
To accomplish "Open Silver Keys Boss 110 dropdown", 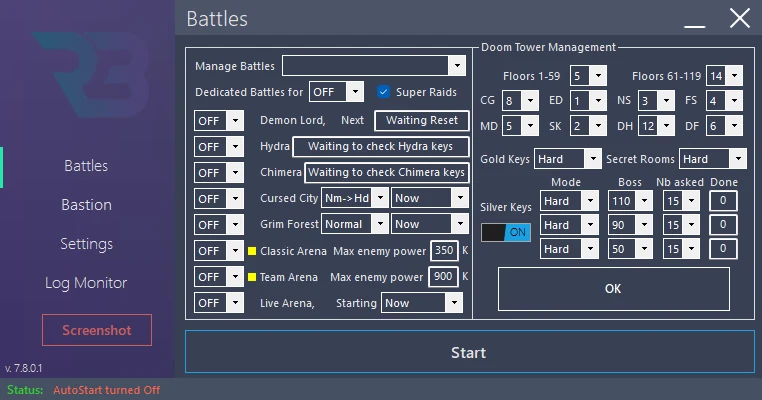I will [x=630, y=201].
